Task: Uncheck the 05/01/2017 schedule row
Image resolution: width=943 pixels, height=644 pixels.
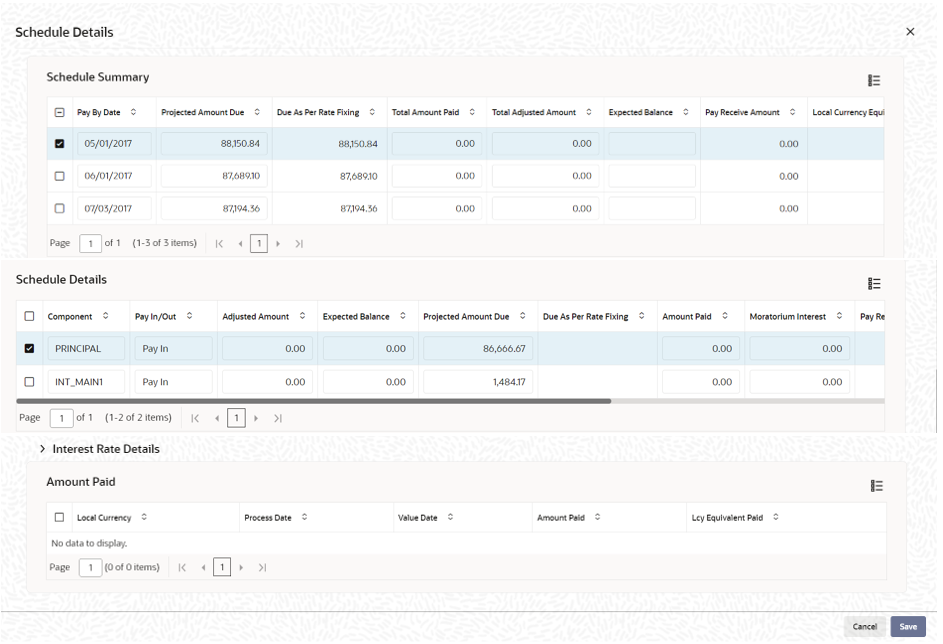Action: (60, 144)
